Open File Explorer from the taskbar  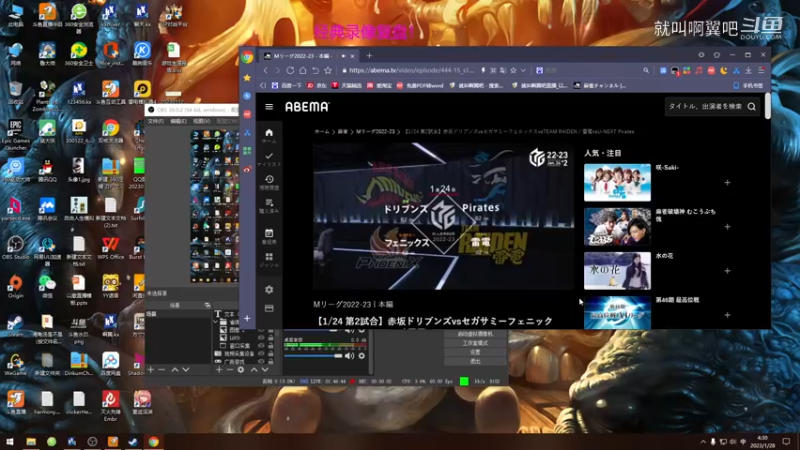[31, 441]
